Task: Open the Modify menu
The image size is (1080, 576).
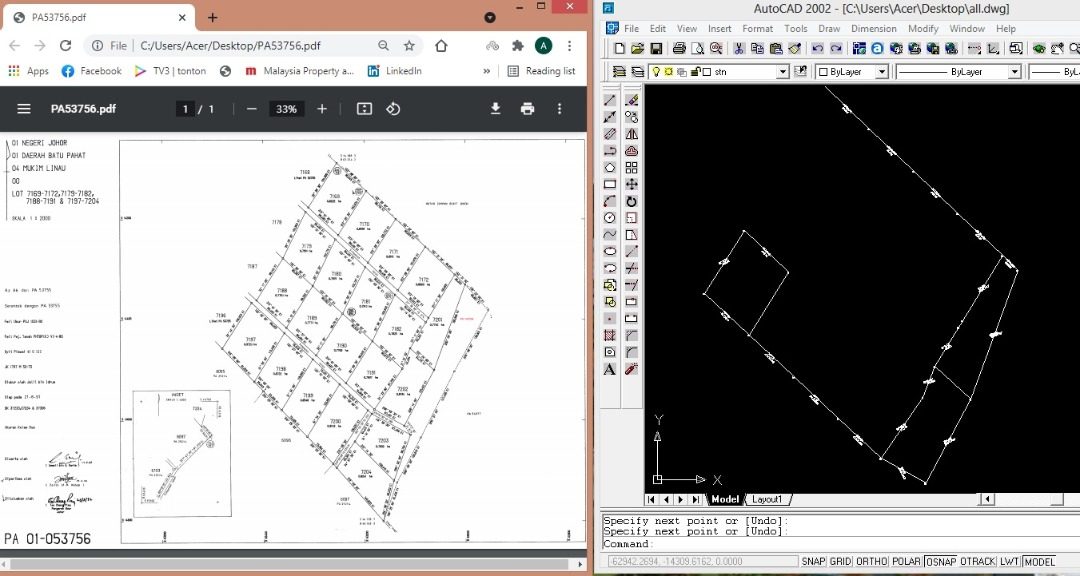Action: [923, 28]
